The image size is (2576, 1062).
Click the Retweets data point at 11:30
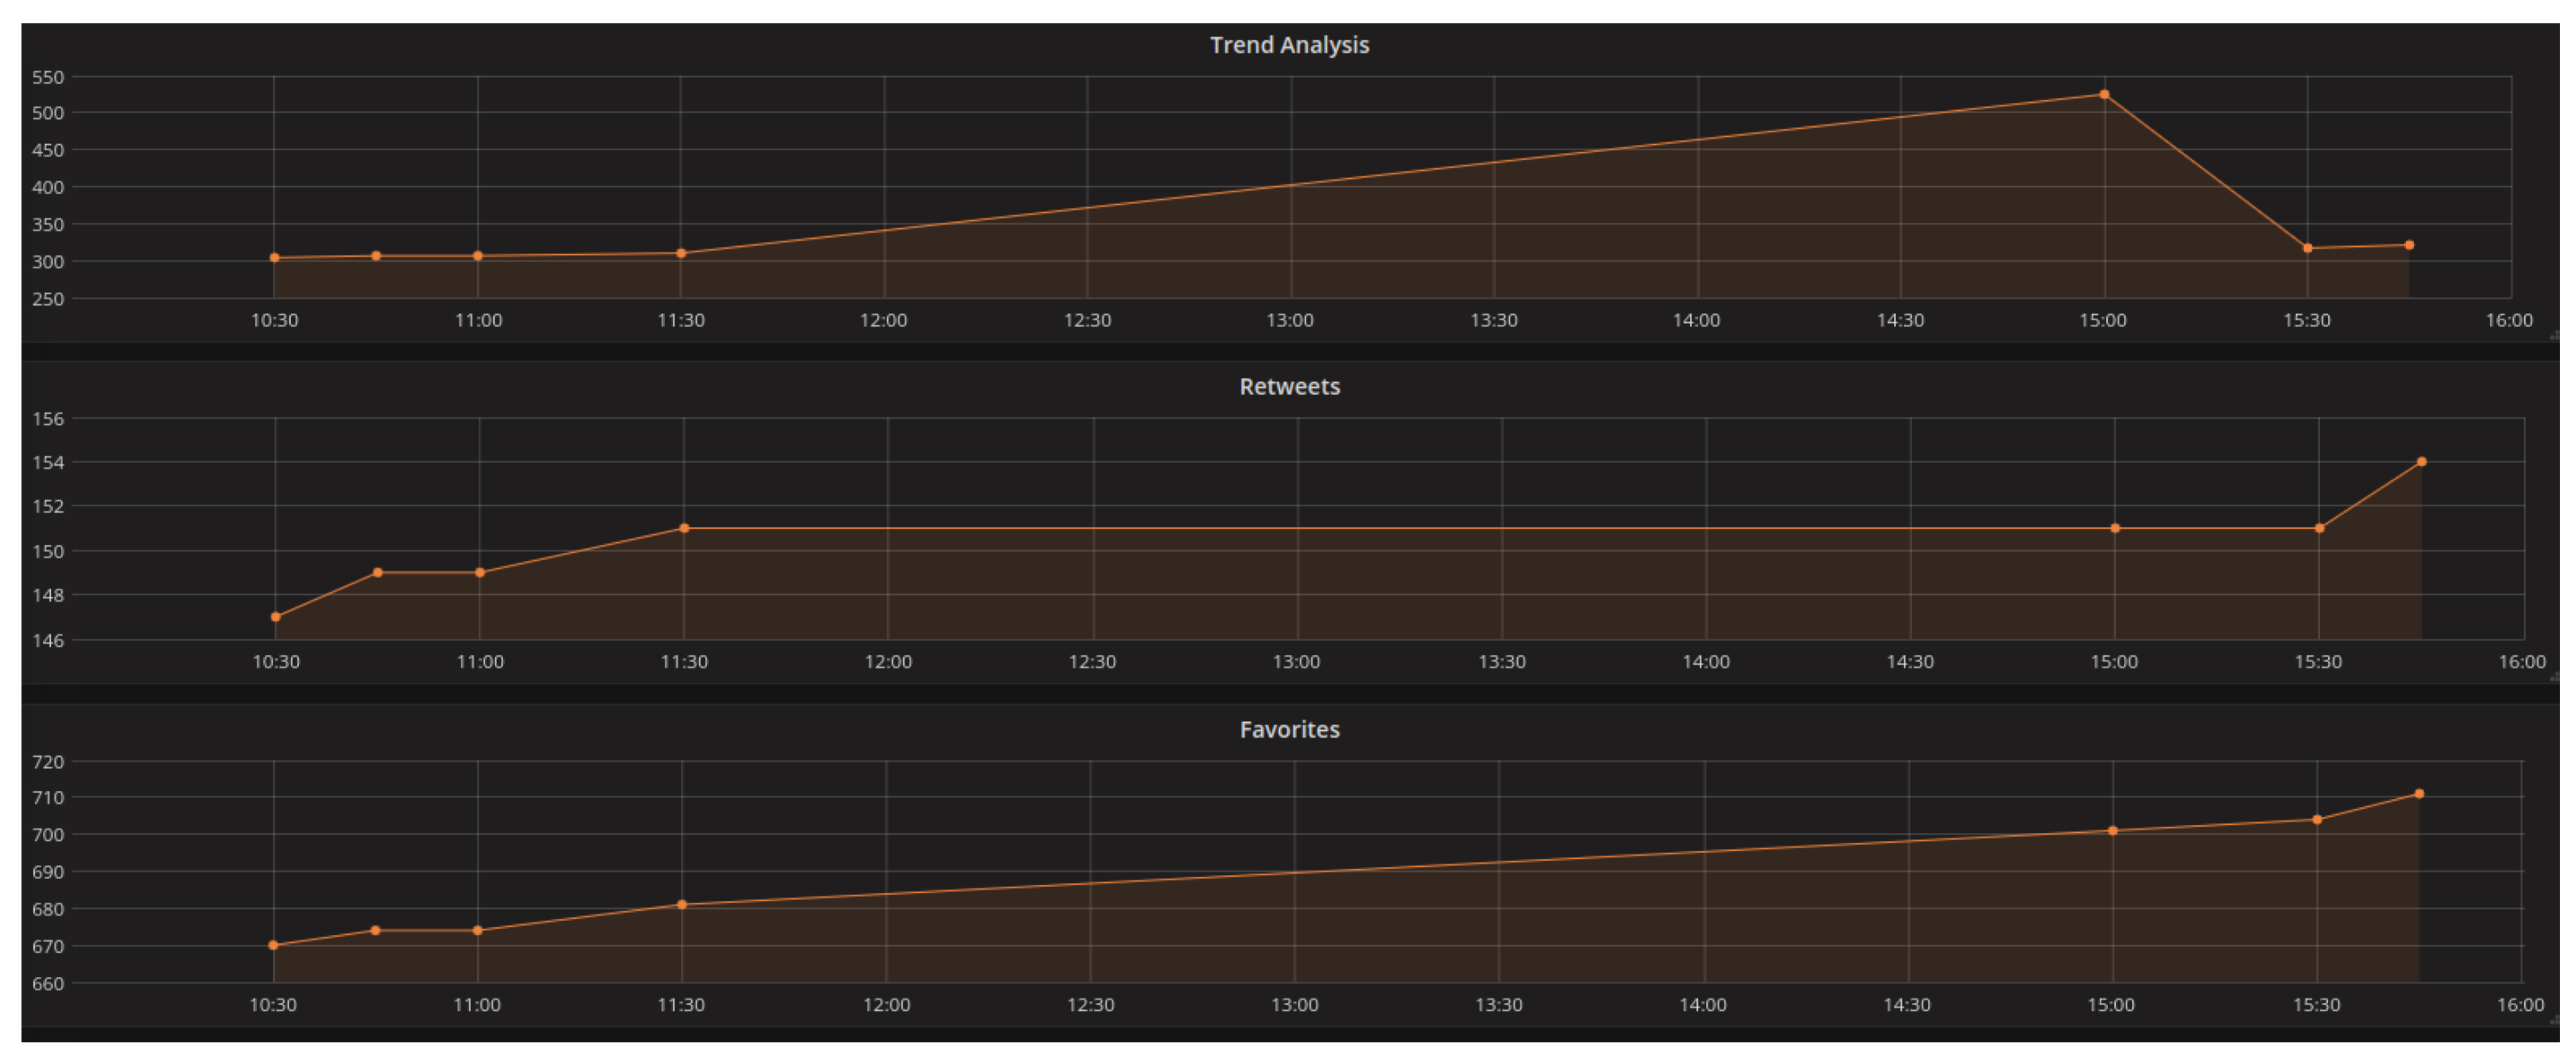[x=684, y=528]
